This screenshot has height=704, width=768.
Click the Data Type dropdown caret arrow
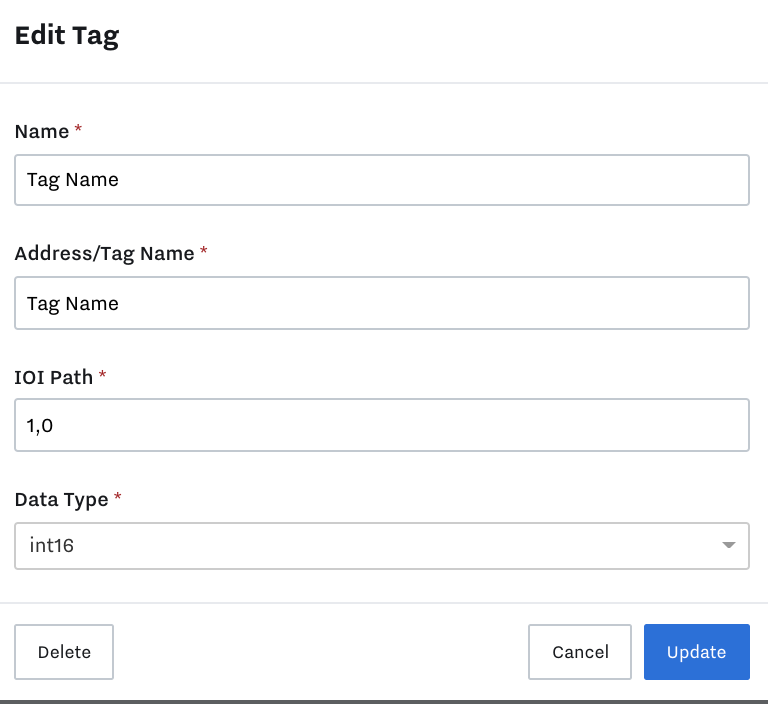click(x=728, y=545)
